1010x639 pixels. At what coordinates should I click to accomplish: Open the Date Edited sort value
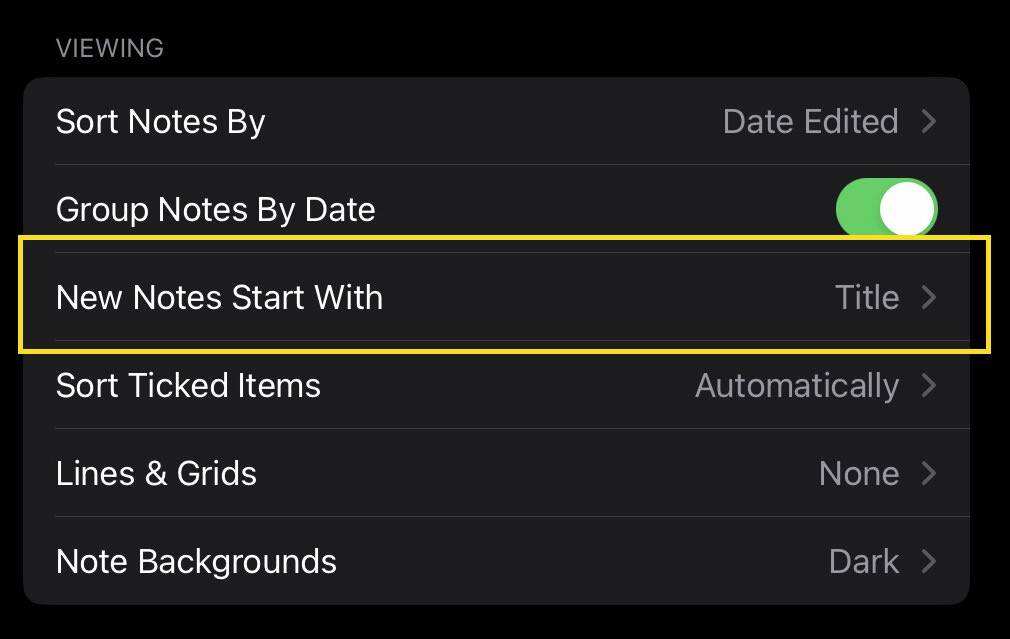(810, 122)
